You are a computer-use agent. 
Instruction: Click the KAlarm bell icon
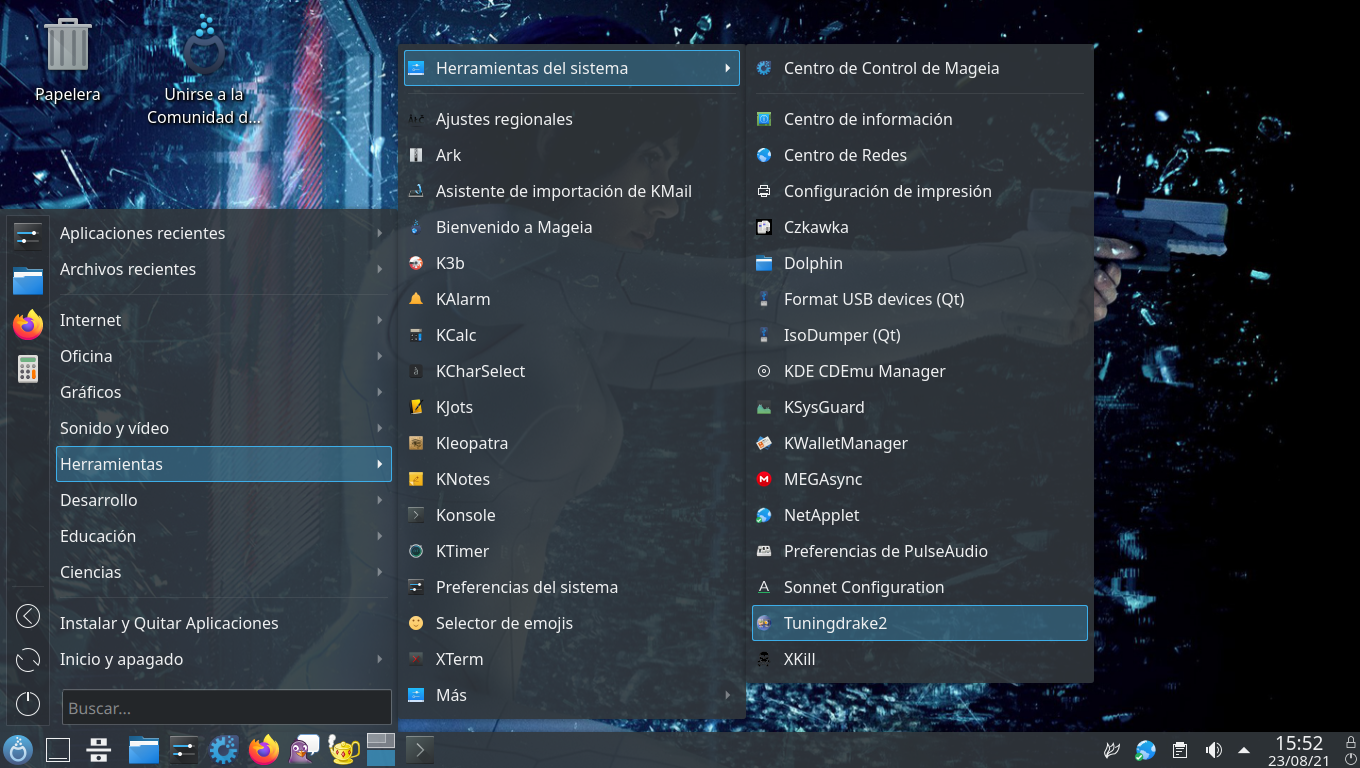tap(416, 299)
